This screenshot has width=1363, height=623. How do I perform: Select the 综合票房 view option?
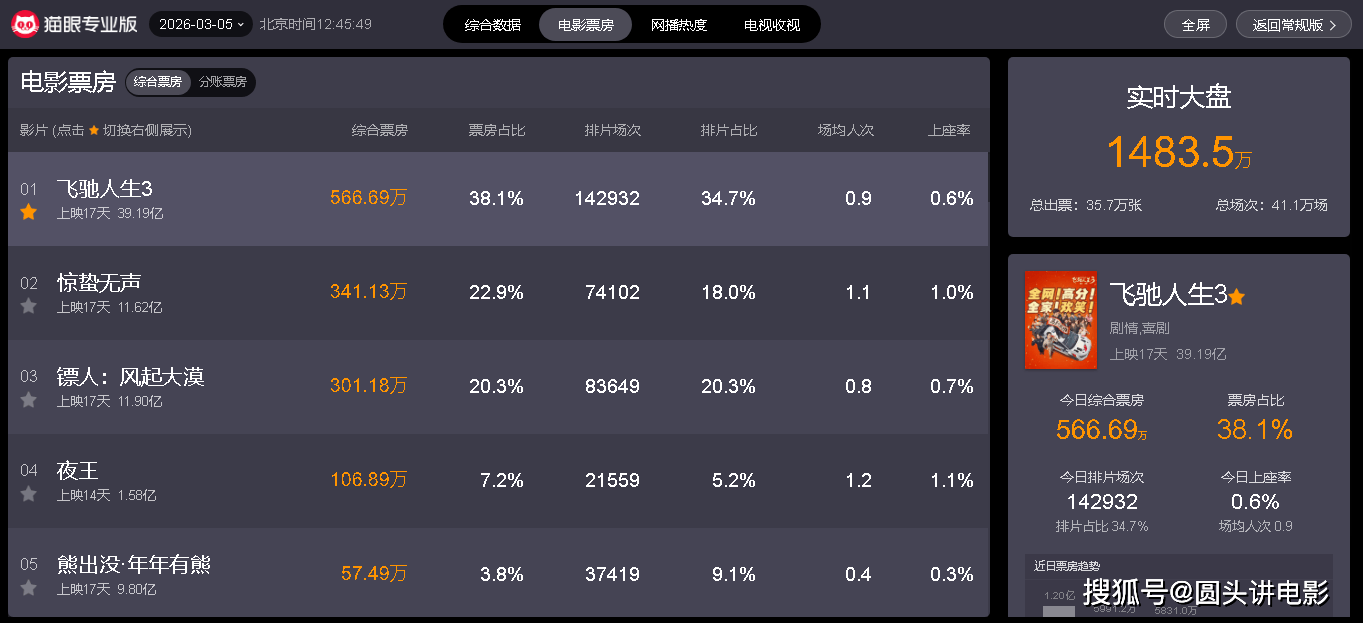(x=158, y=82)
